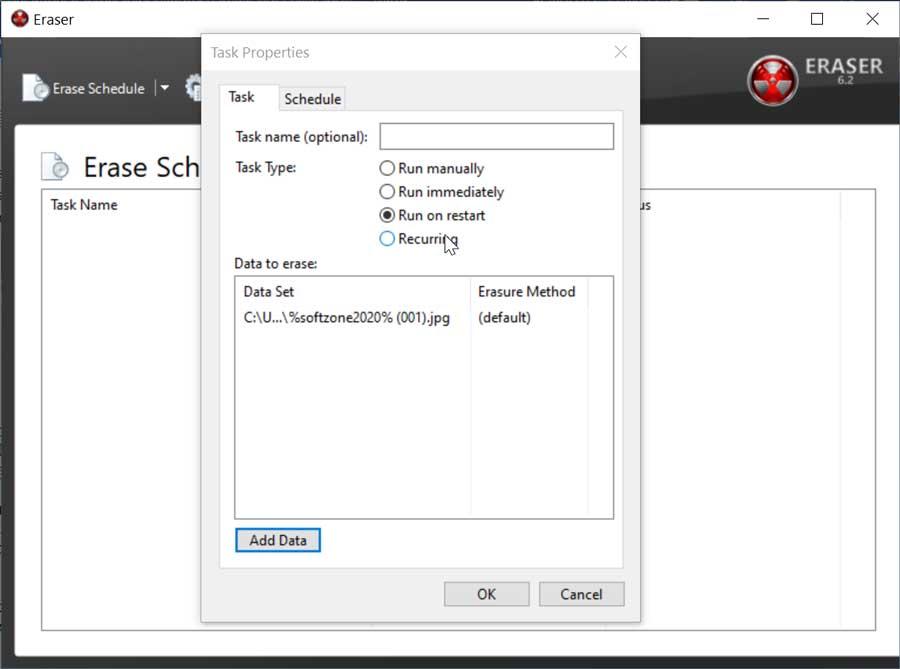This screenshot has width=900, height=669.
Task: Click the Eraser logo icon at top right
Action: [772, 80]
